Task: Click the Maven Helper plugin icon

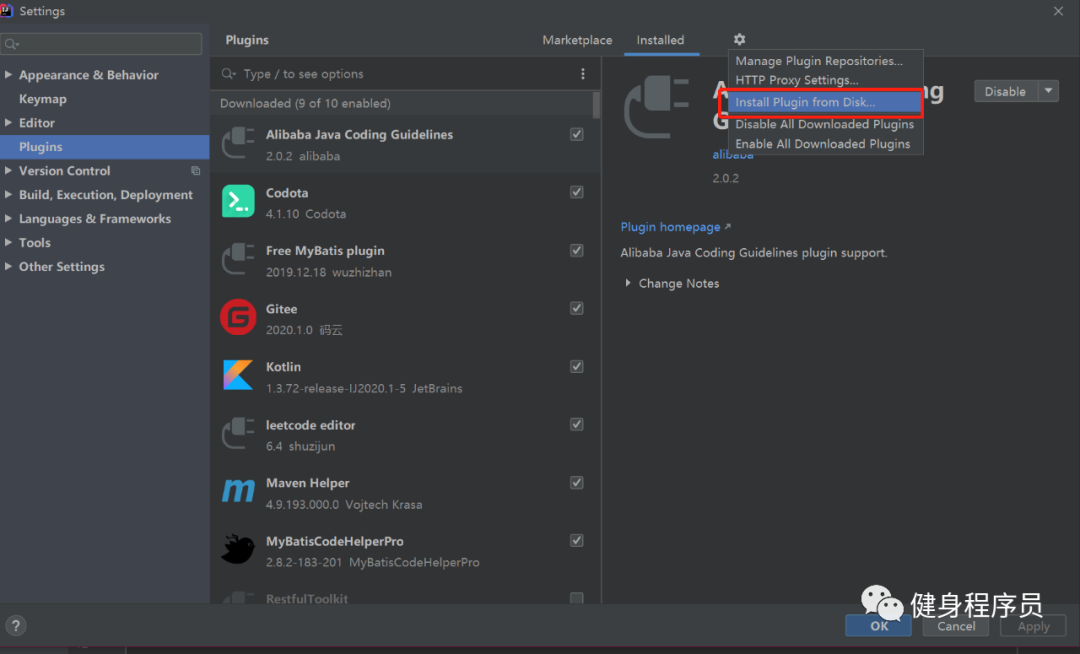Action: click(x=238, y=492)
